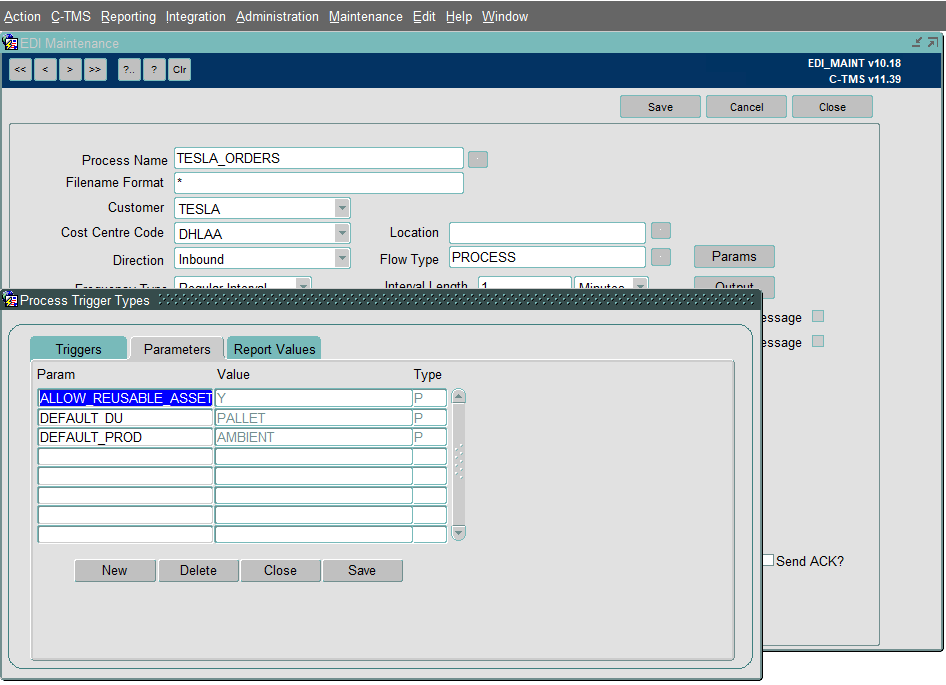This screenshot has width=946, height=685.
Task: Go to first record with << button
Action: click(x=21, y=69)
